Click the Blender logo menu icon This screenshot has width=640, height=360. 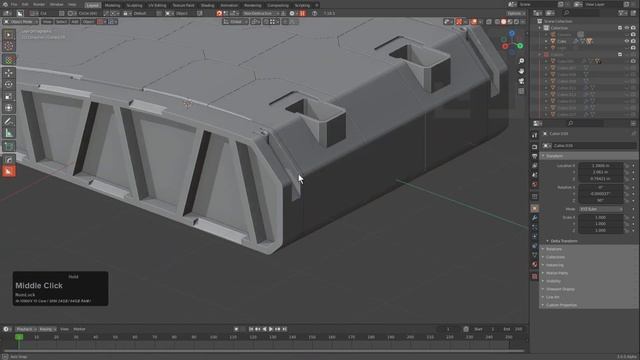pos(5,4)
